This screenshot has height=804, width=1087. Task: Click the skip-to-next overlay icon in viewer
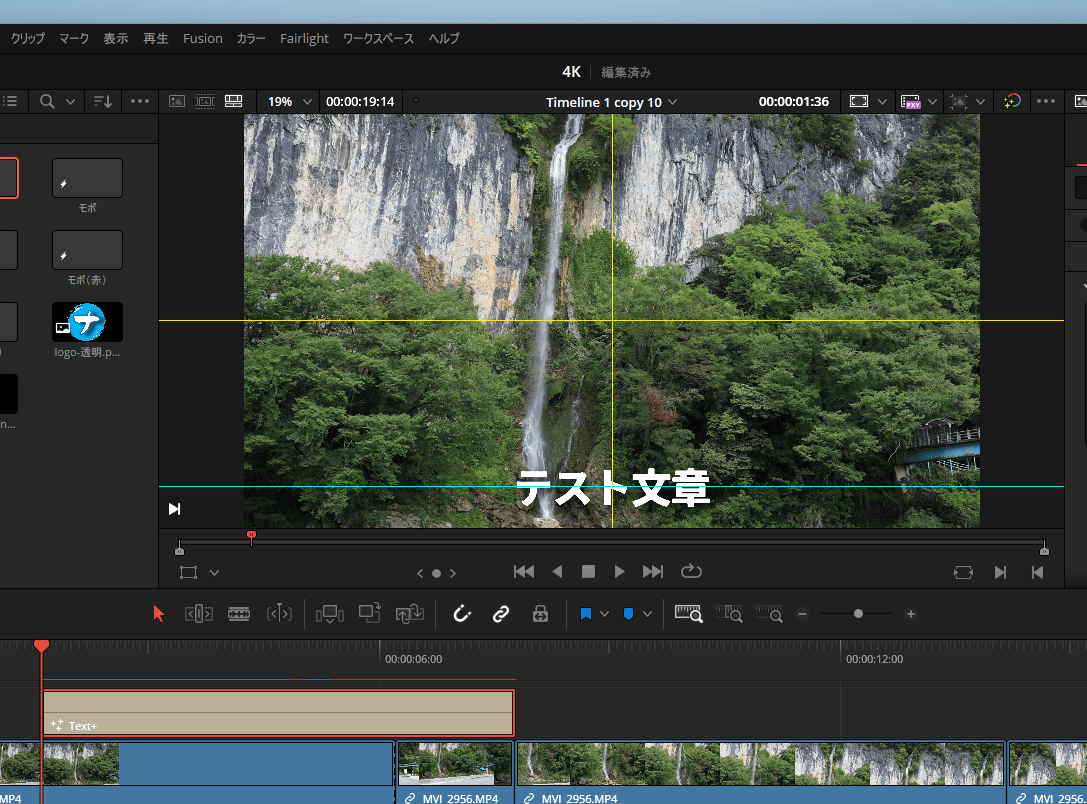tap(175, 509)
